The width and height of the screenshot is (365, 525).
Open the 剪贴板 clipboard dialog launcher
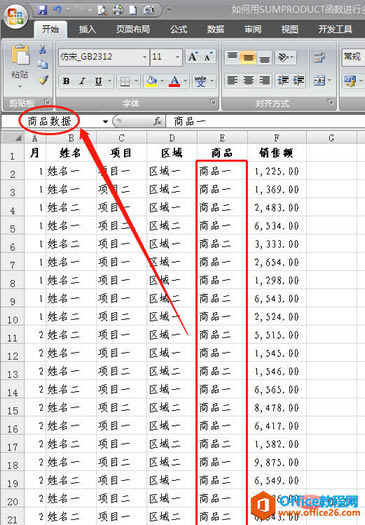coord(47,101)
